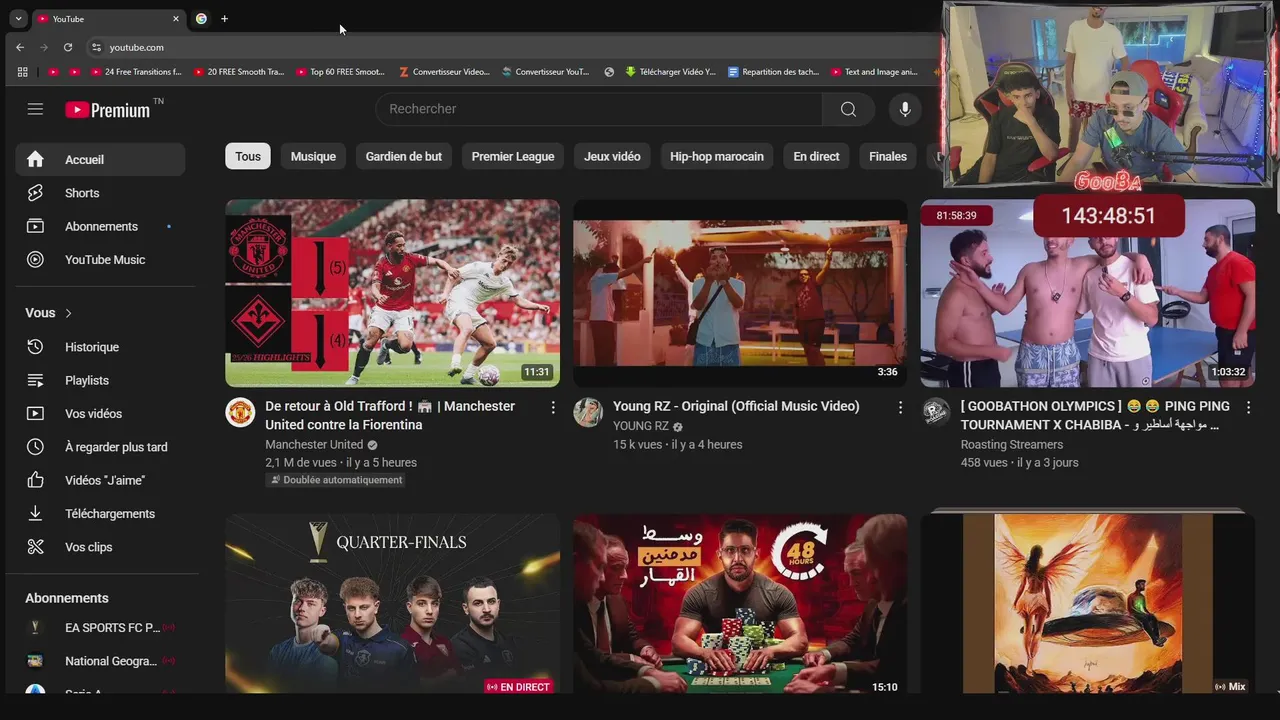Open National Geographic subscription channel
Screen dimensions: 1280x720
click(x=100, y=661)
